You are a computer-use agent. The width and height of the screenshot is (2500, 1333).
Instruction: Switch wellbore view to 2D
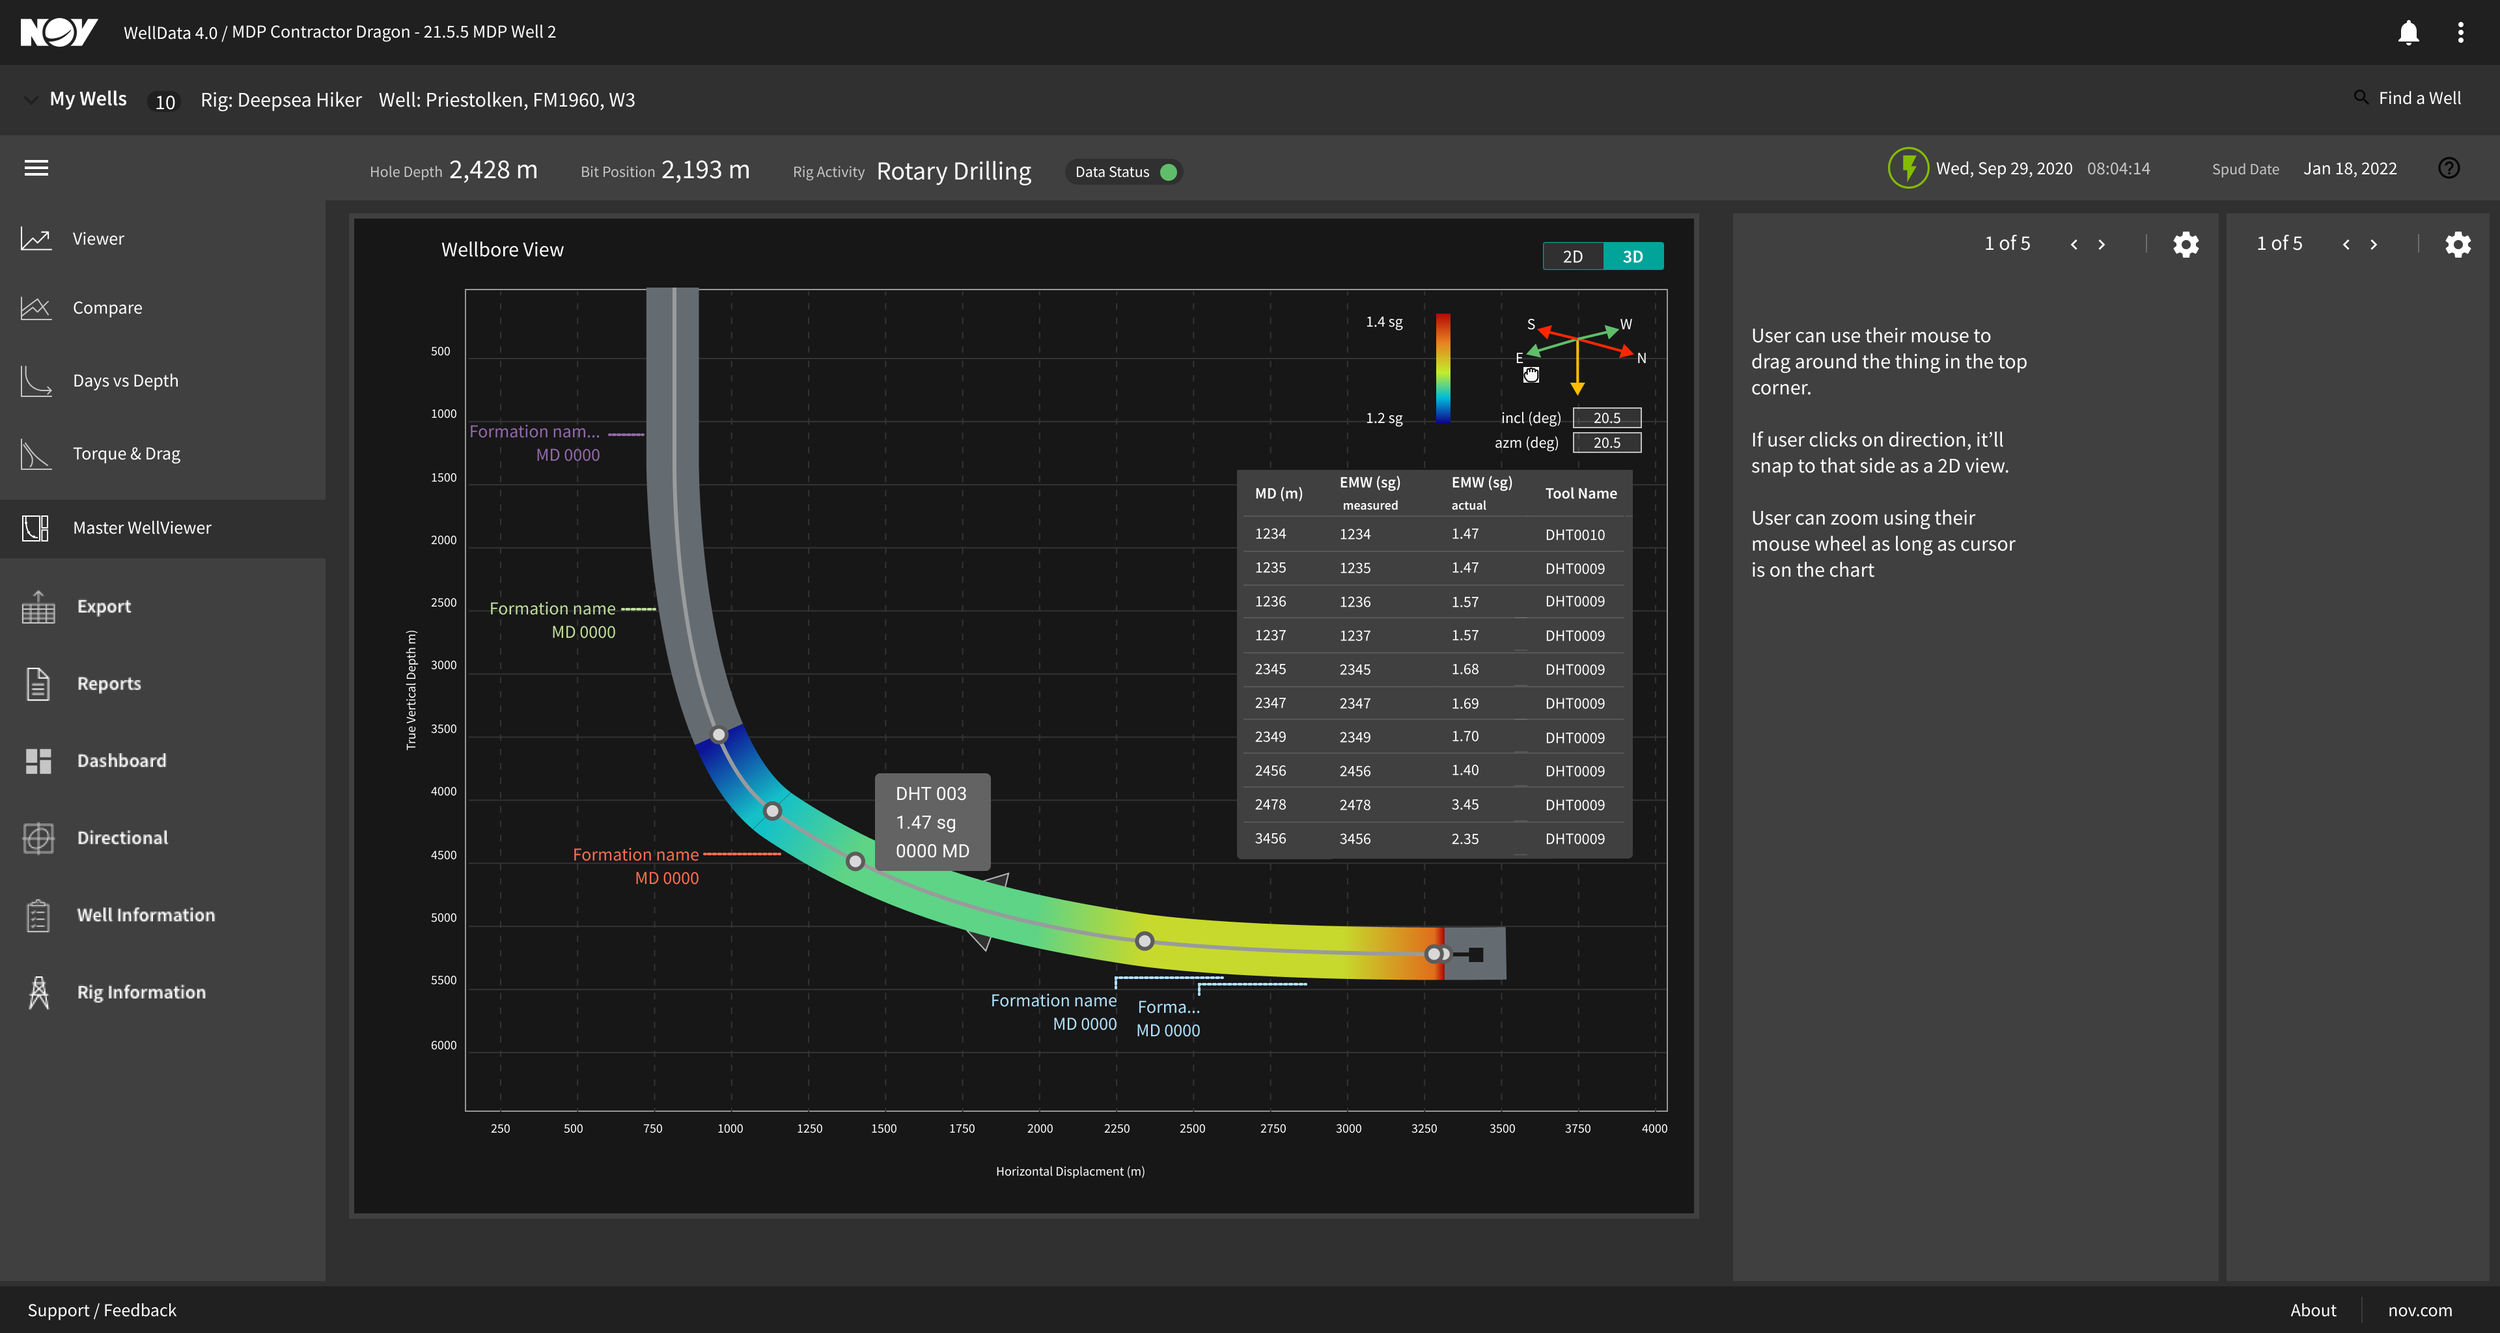1572,257
